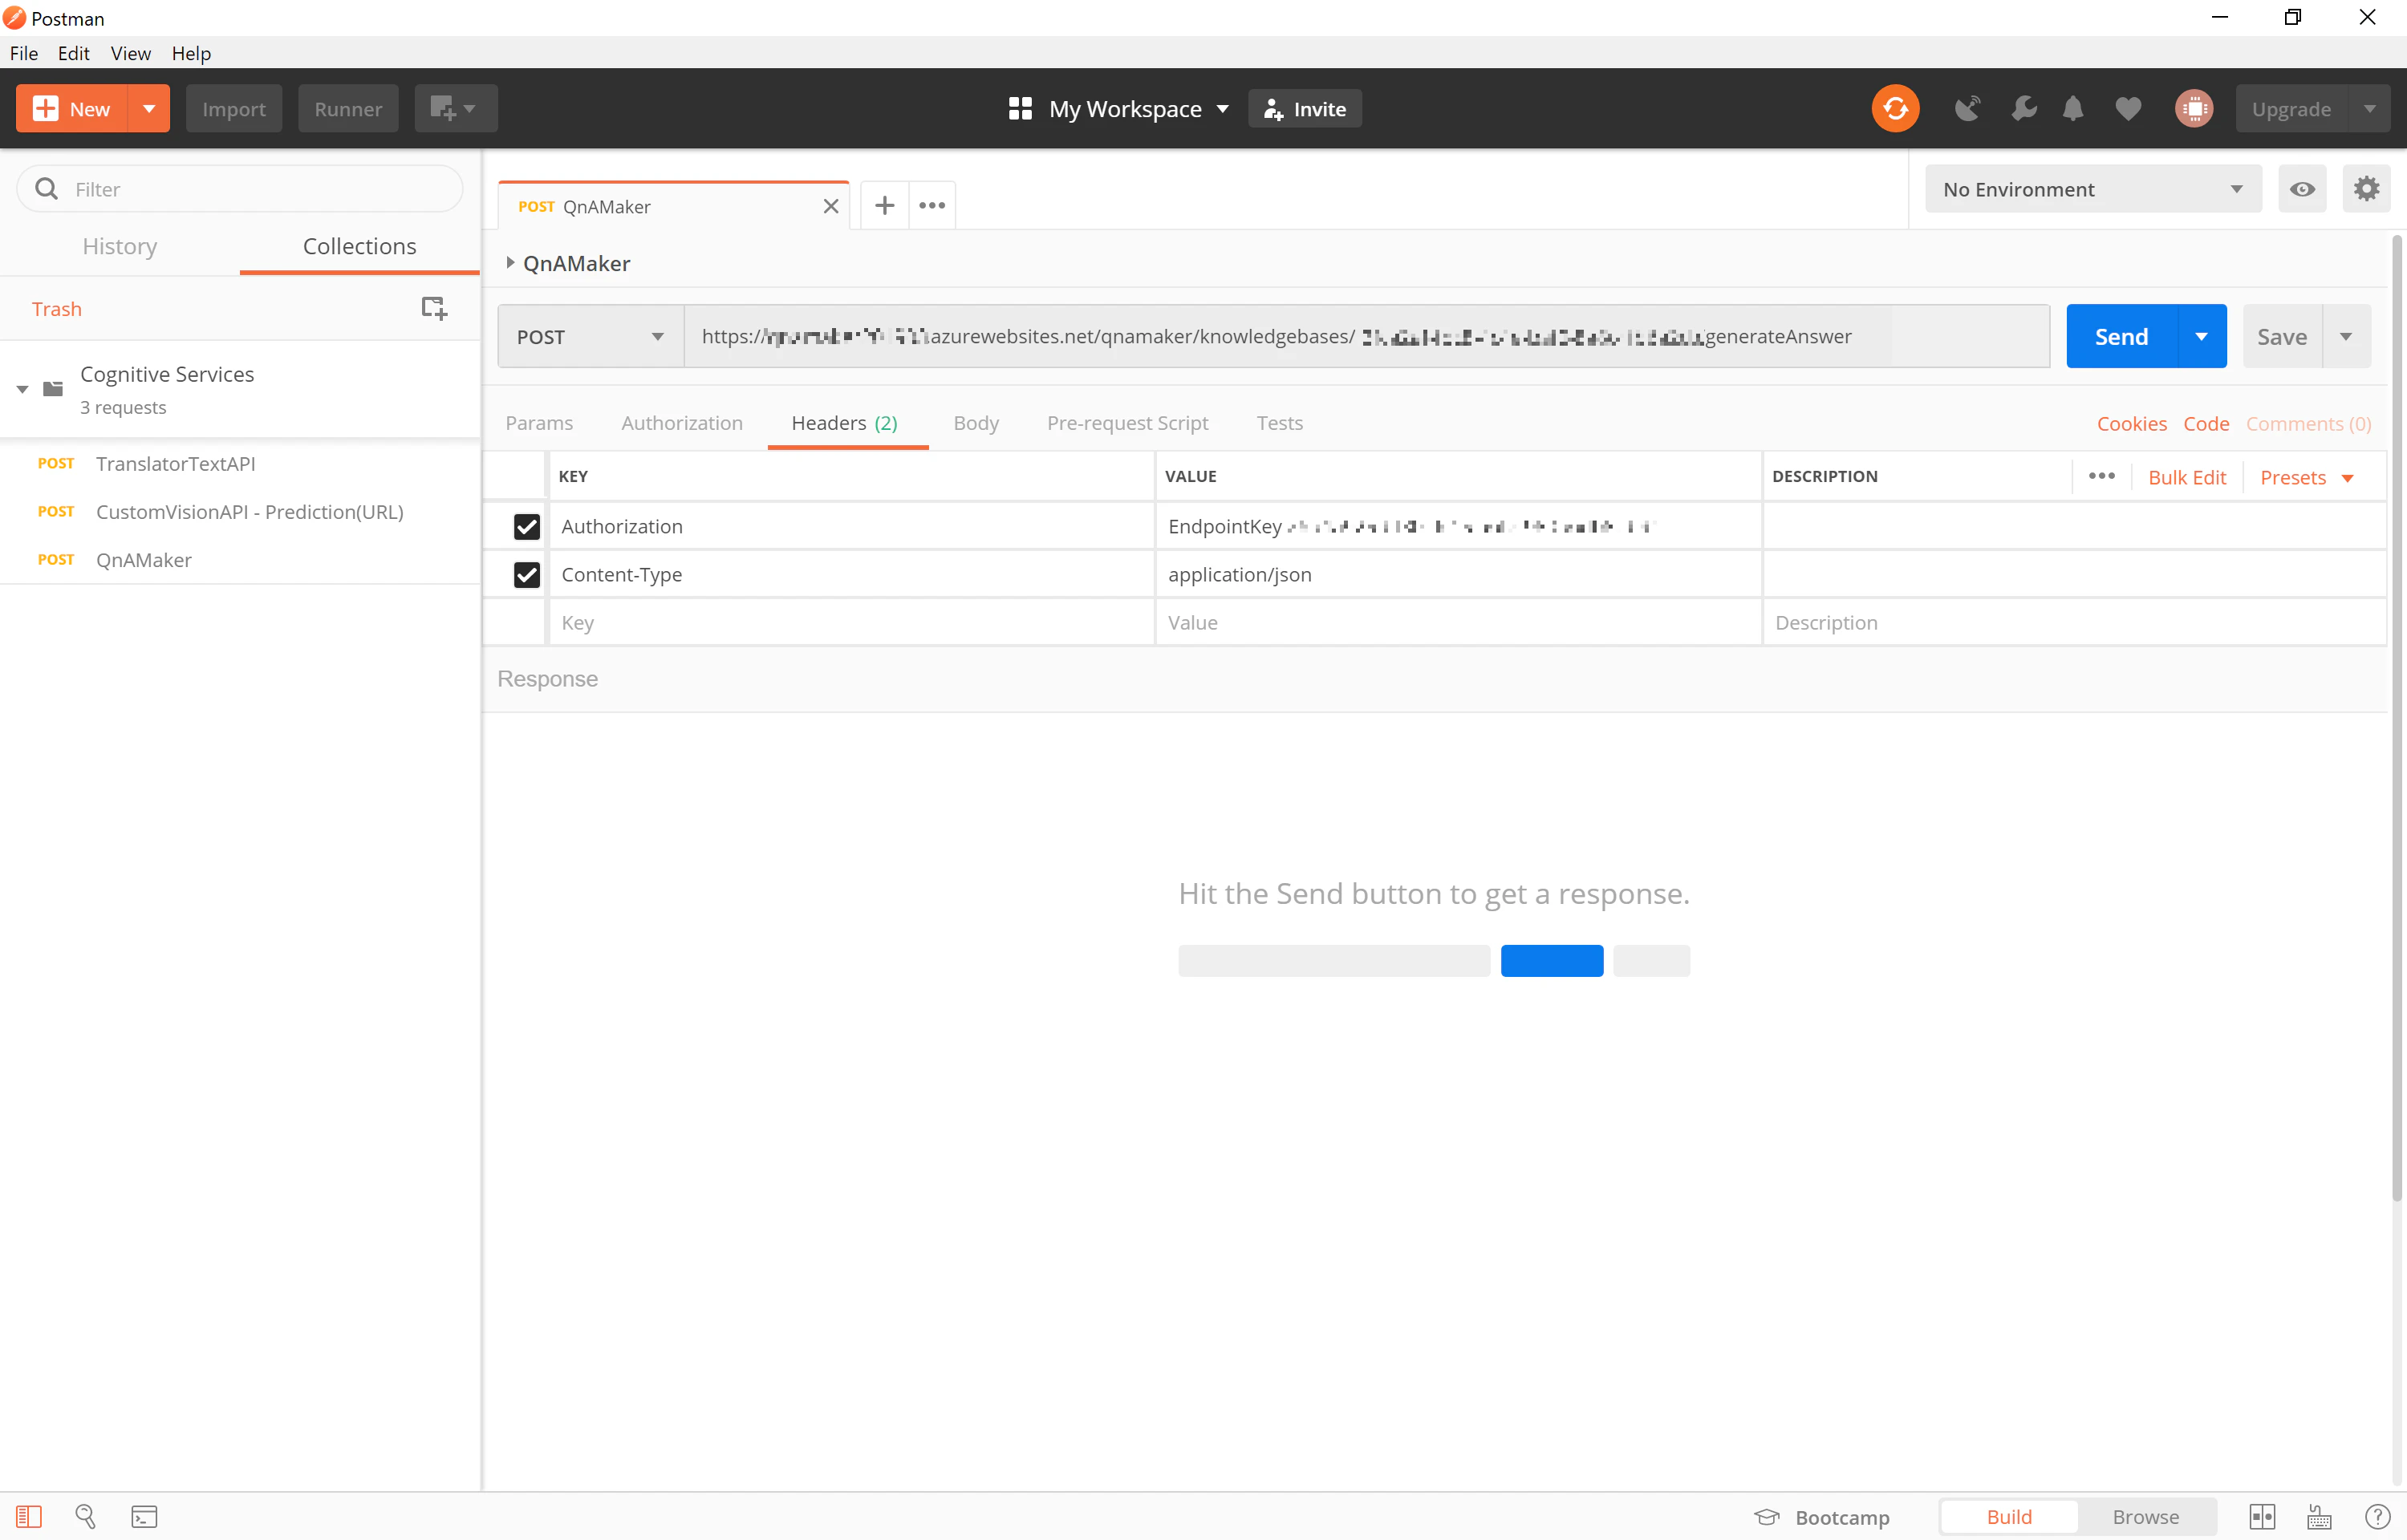Open the Save button dropdown arrow
2407x1540 pixels.
pos(2346,336)
